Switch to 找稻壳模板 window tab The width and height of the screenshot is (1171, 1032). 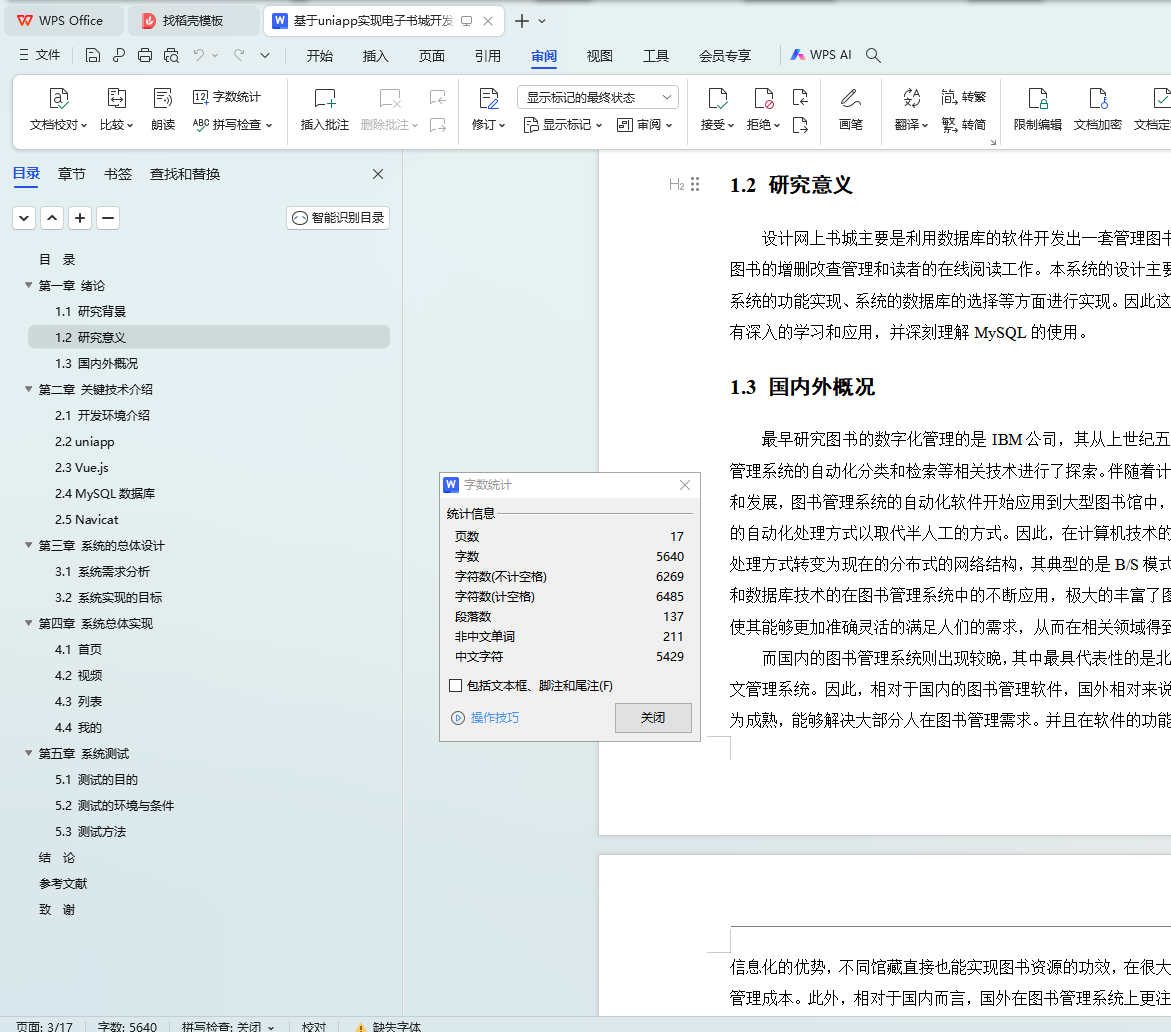coord(193,21)
